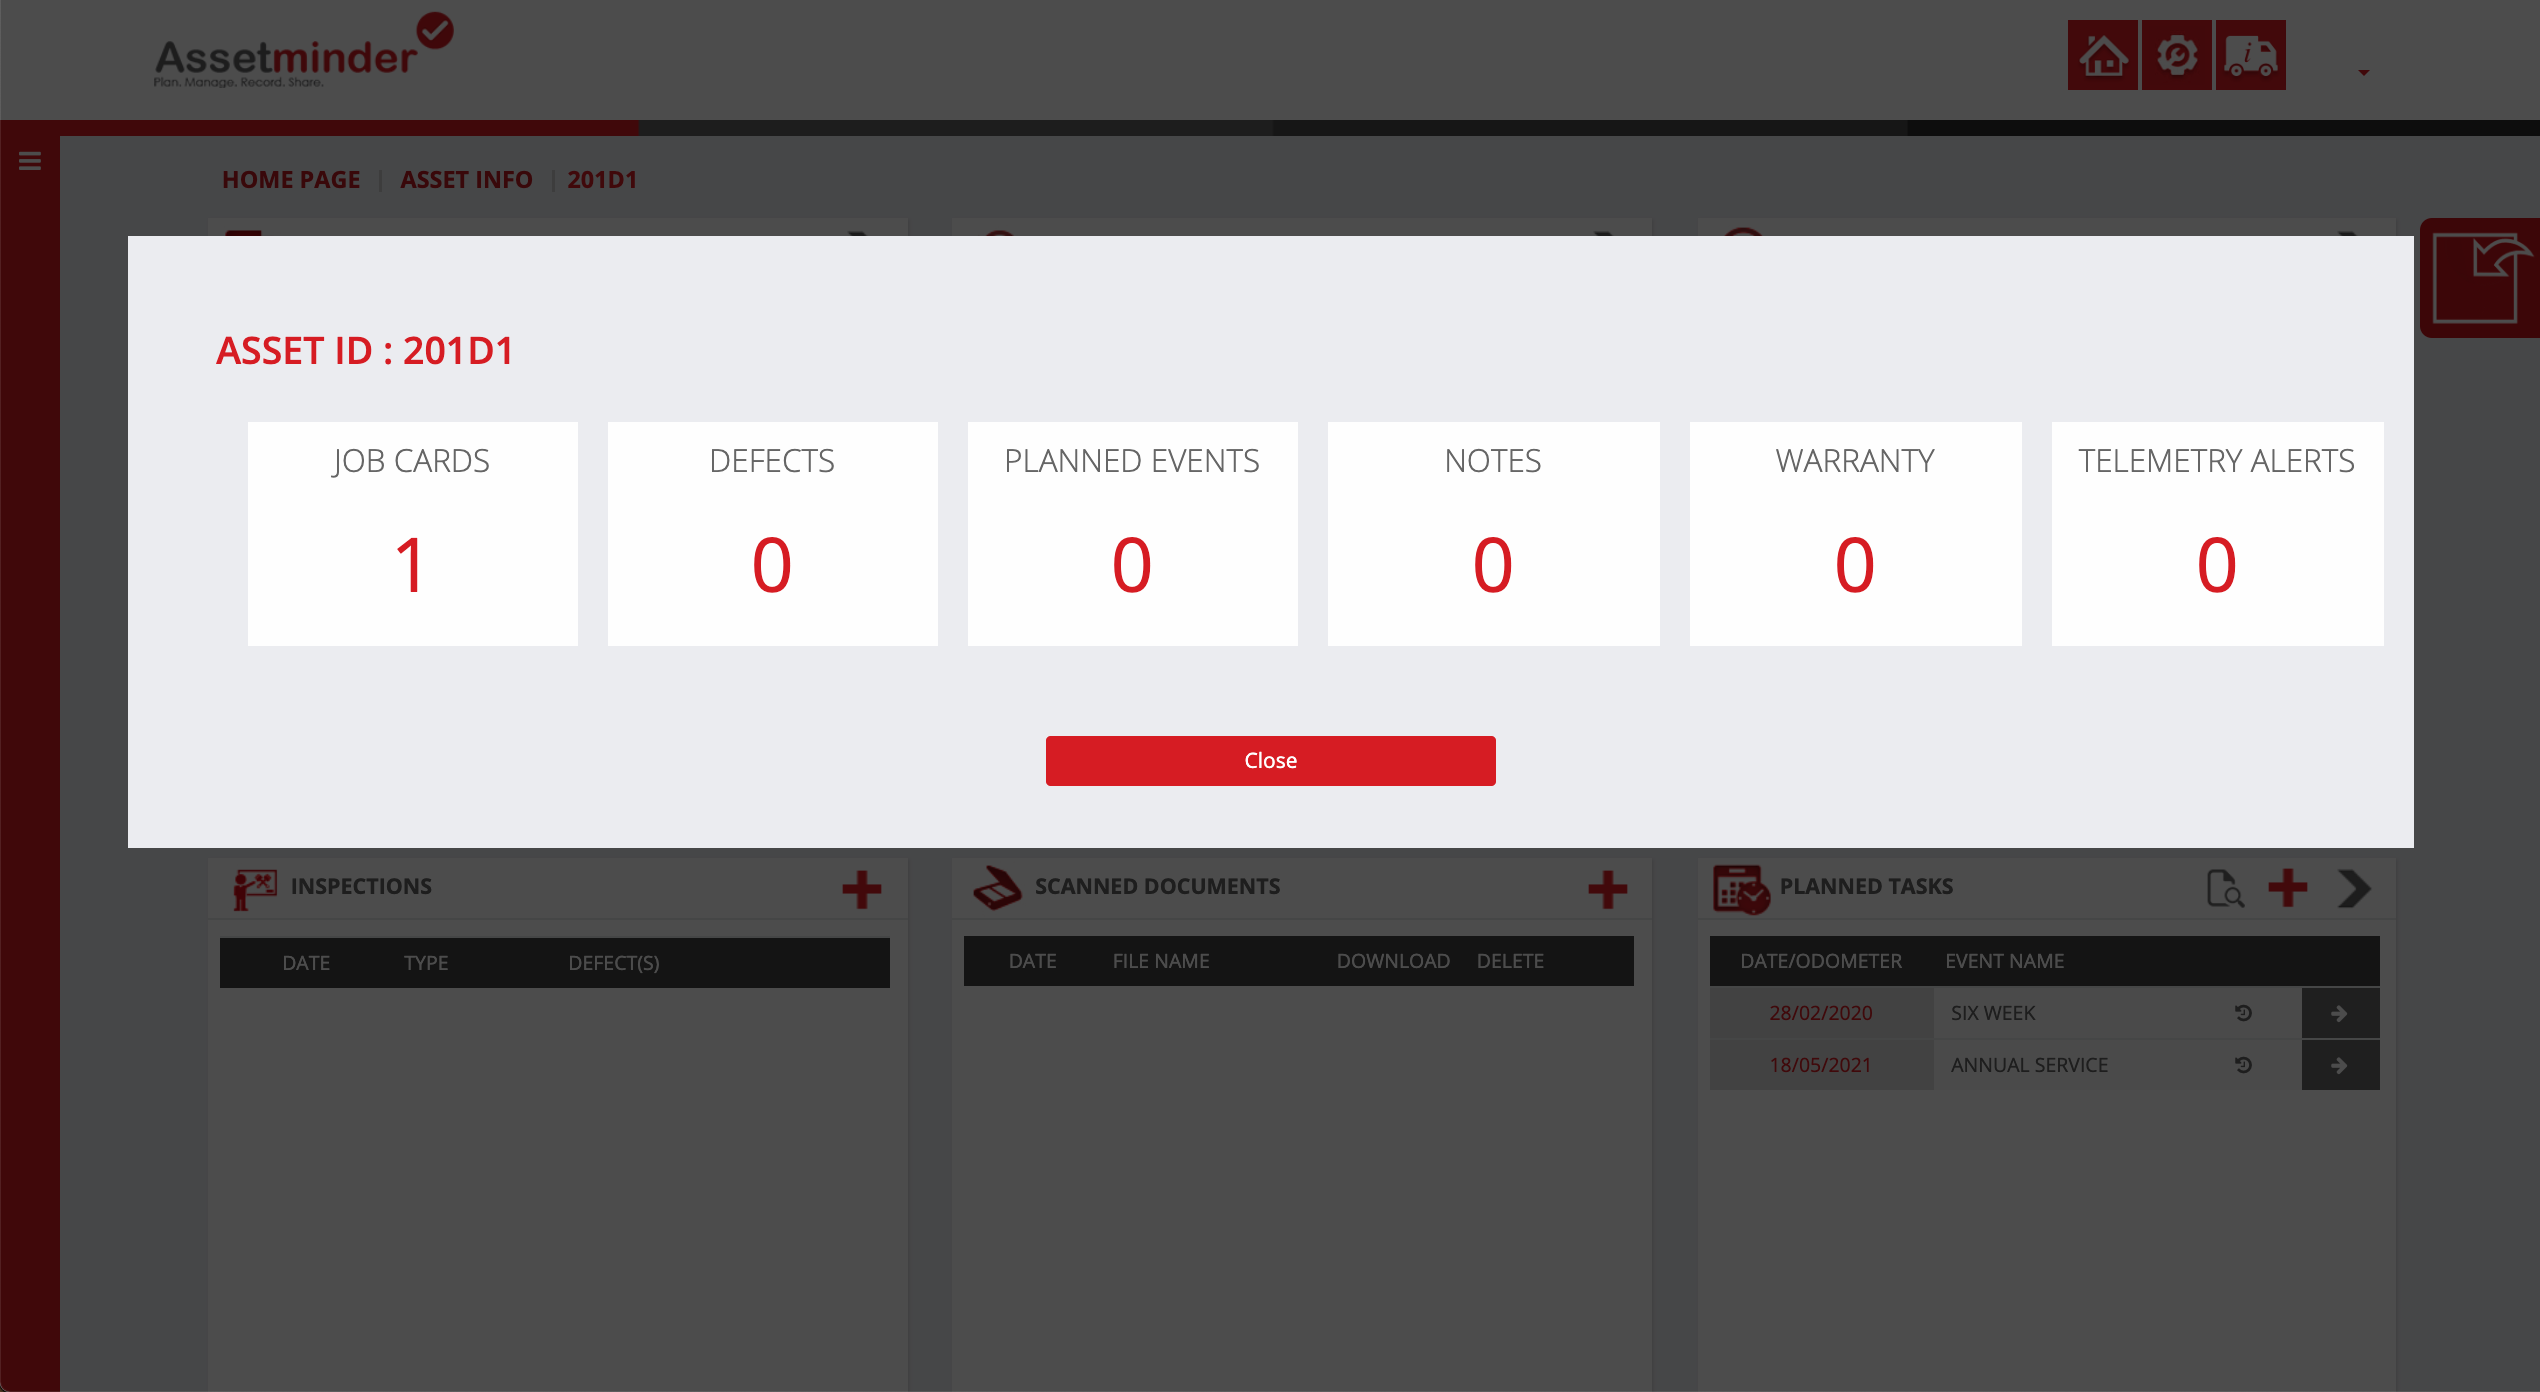The image size is (2540, 1392).
Task: Click the DELETE column header
Action: [x=1510, y=961]
